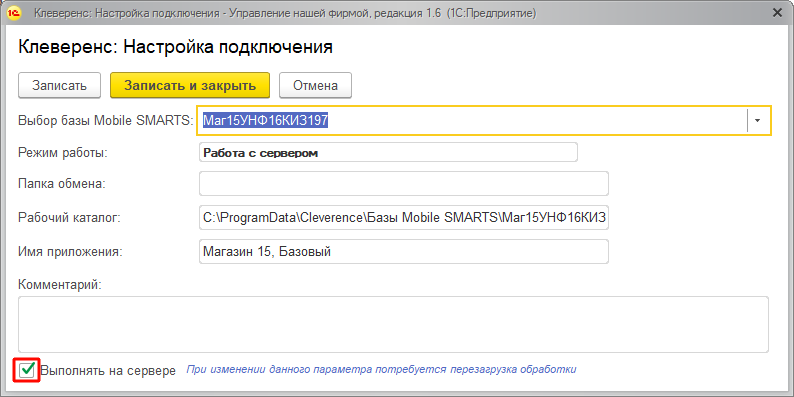Click into the Комментарий text area
This screenshot has height=397, width=794.
[x=393, y=325]
